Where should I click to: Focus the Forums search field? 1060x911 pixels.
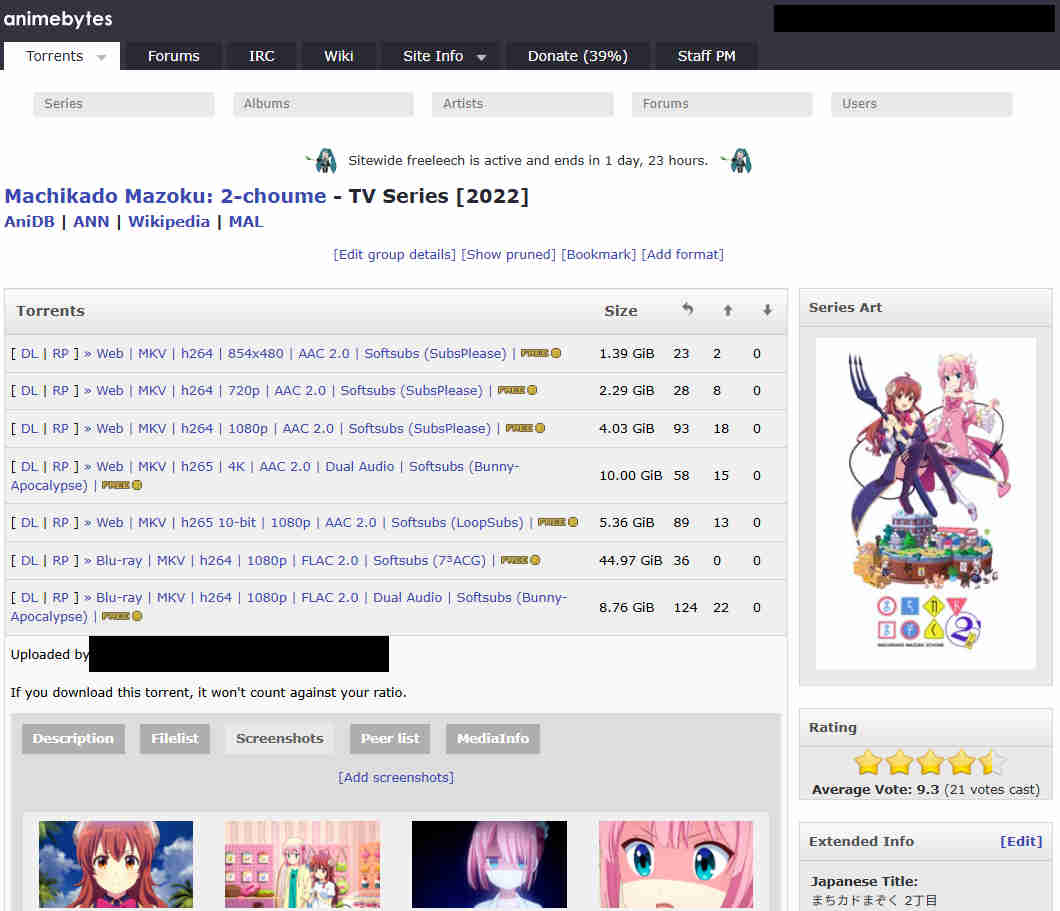tap(722, 104)
